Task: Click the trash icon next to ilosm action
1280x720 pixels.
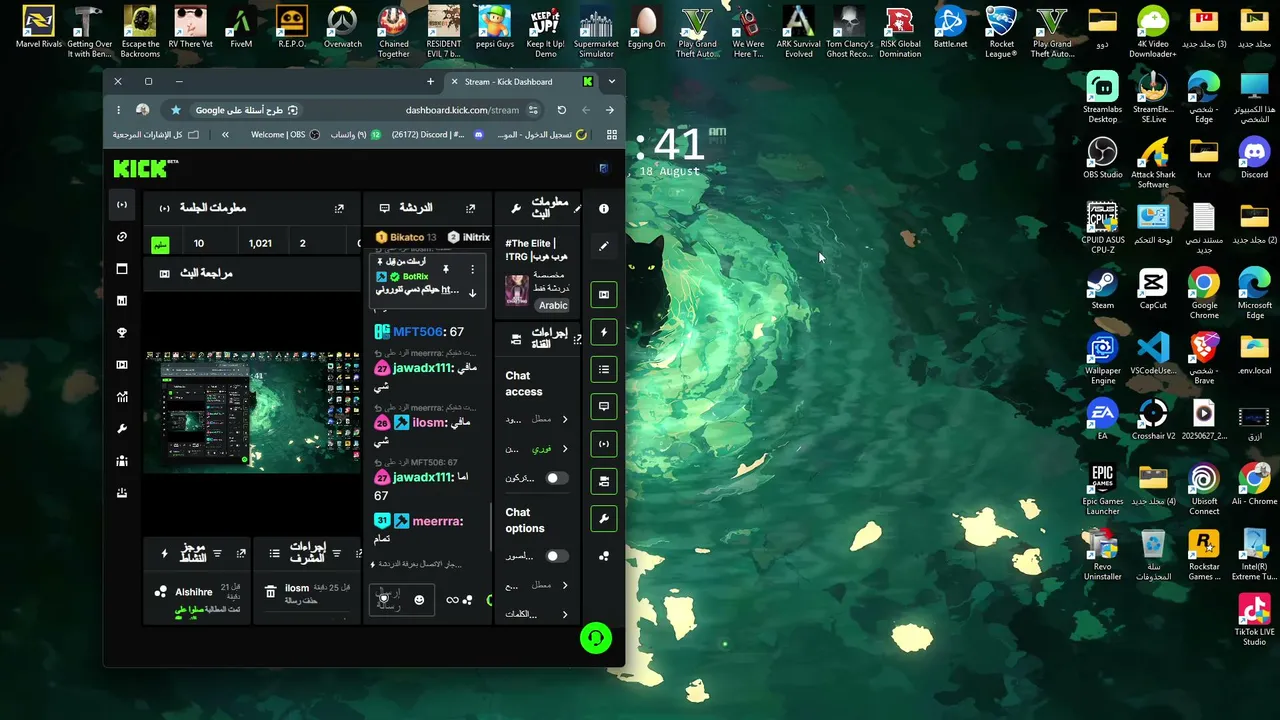Action: click(270, 592)
